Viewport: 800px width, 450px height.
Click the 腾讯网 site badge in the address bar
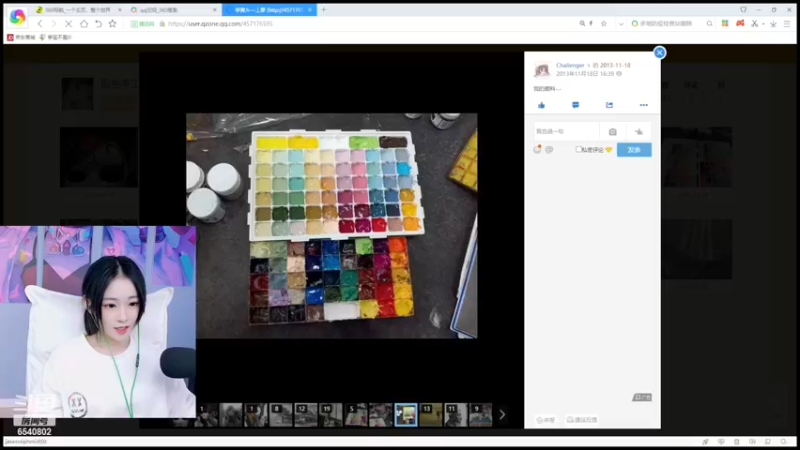coord(142,24)
